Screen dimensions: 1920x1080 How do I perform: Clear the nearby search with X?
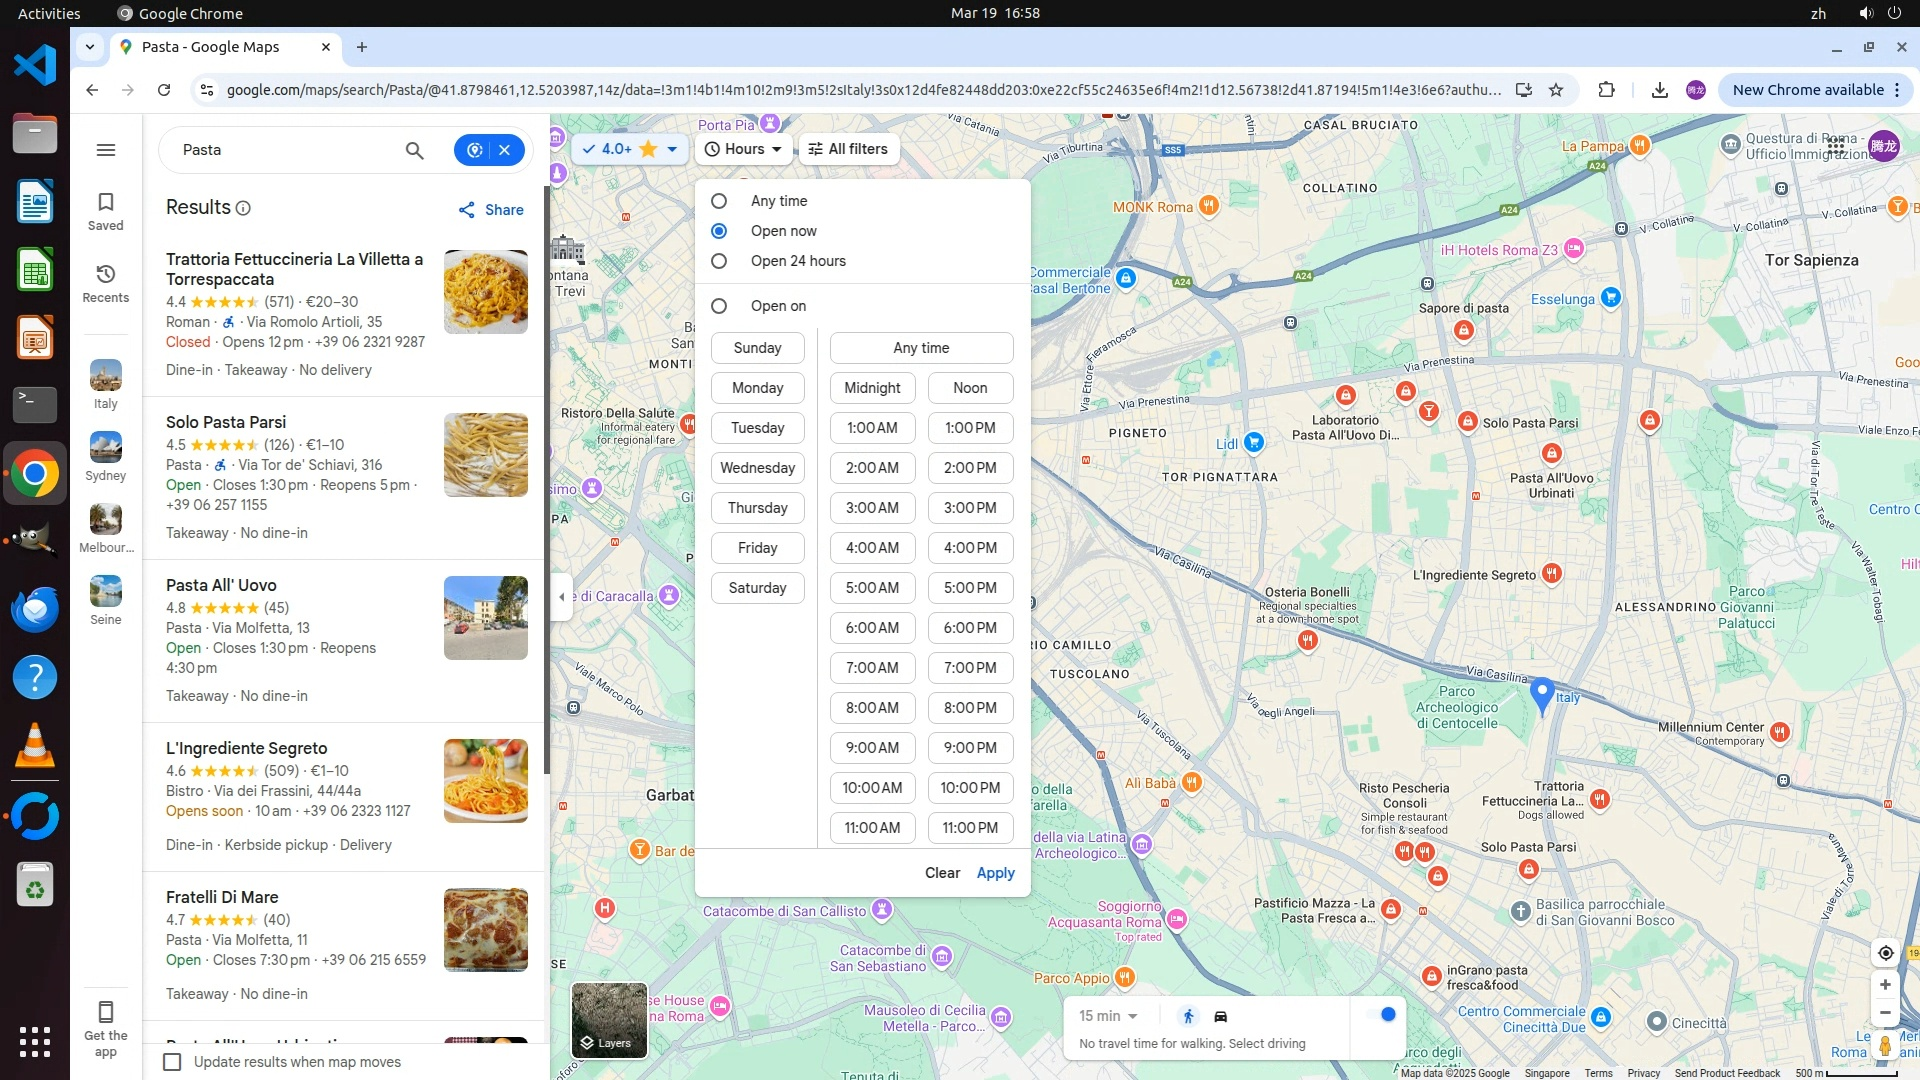point(505,150)
